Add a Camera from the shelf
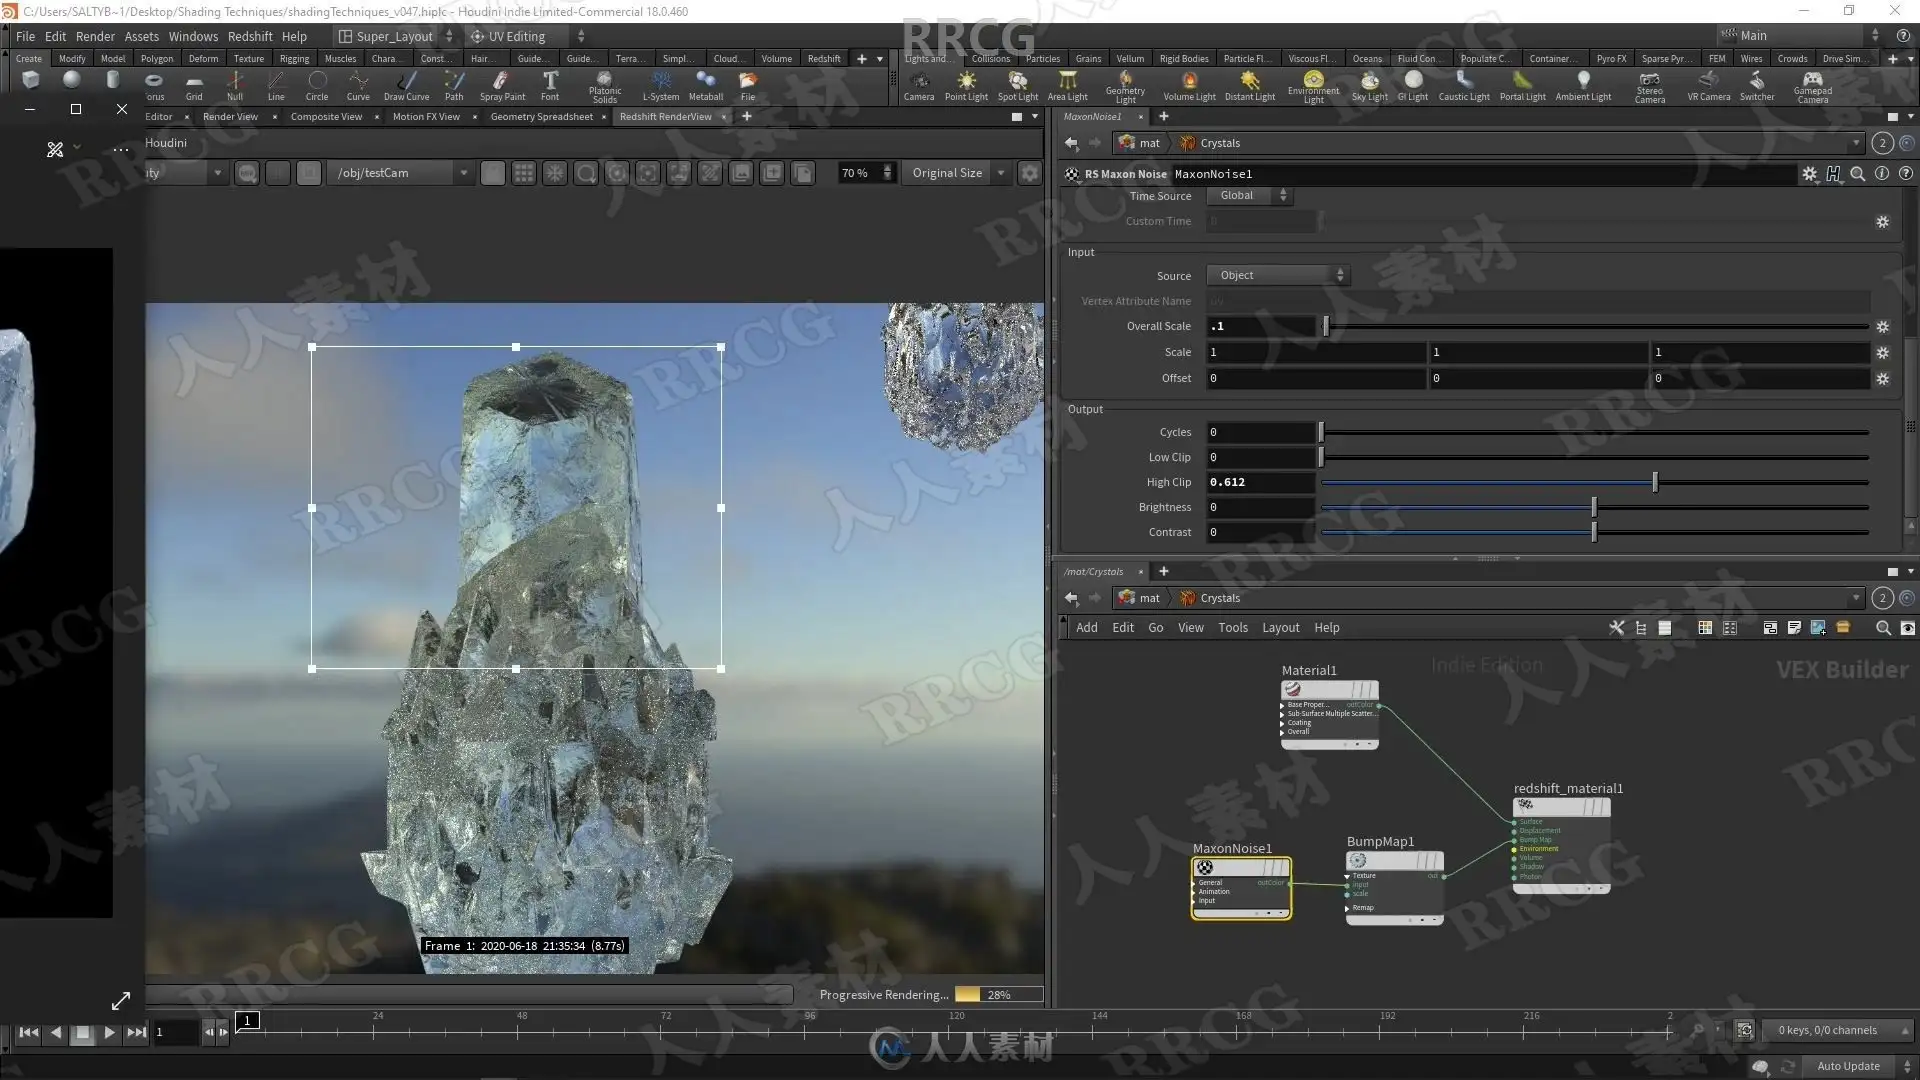Screen dimensions: 1920x1080 tap(918, 84)
